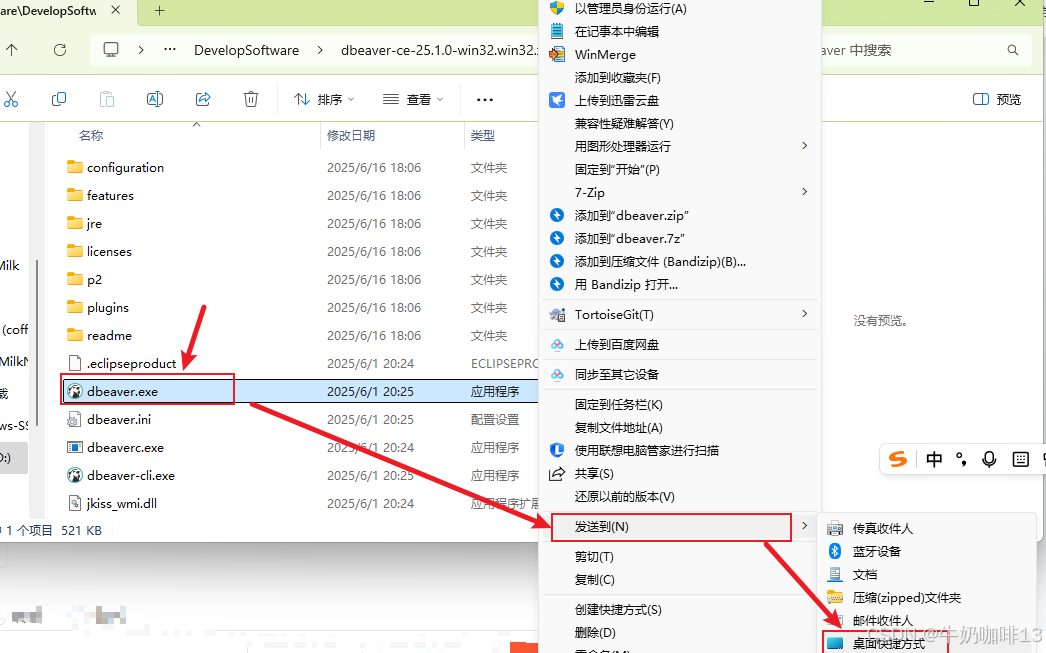This screenshot has height=653, width=1046.
Task: Select 添加到压缩文件 (Bandizip)(B)... entry
Action: [679, 261]
